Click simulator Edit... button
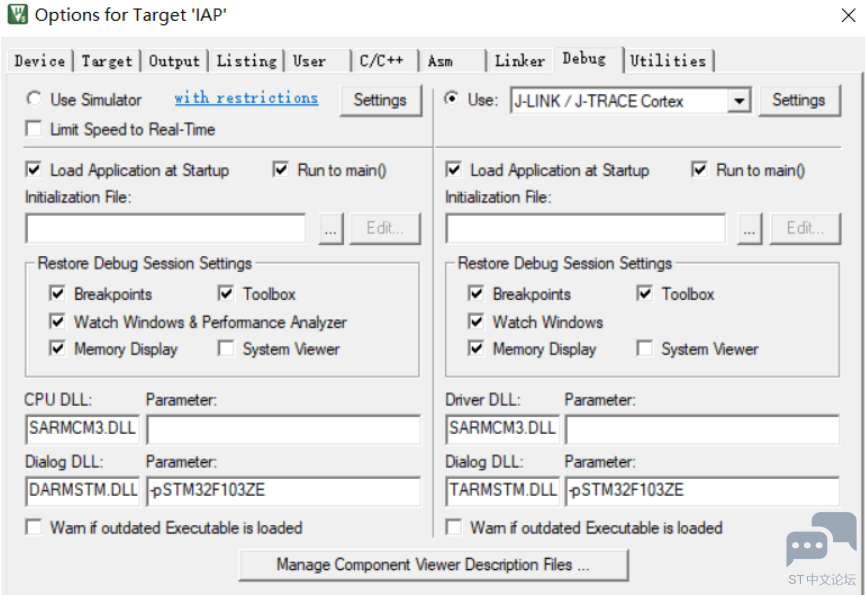Image resolution: width=865 pixels, height=595 pixels. [x=385, y=228]
